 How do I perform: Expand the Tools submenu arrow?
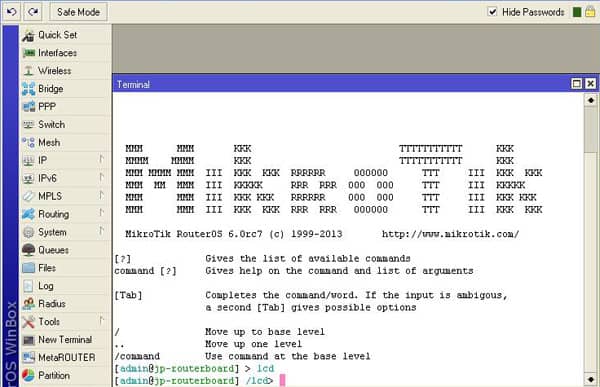(x=101, y=320)
